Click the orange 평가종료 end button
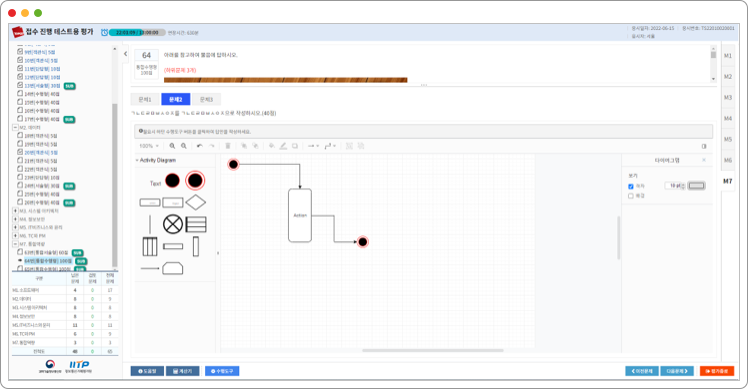748x389 pixels. point(717,371)
